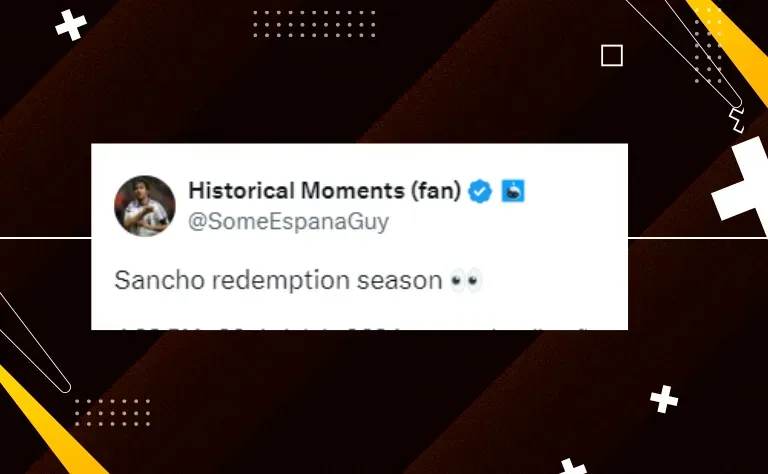Image resolution: width=768 pixels, height=474 pixels.
Task: Click the small white plus near bottom right
Action: click(664, 399)
